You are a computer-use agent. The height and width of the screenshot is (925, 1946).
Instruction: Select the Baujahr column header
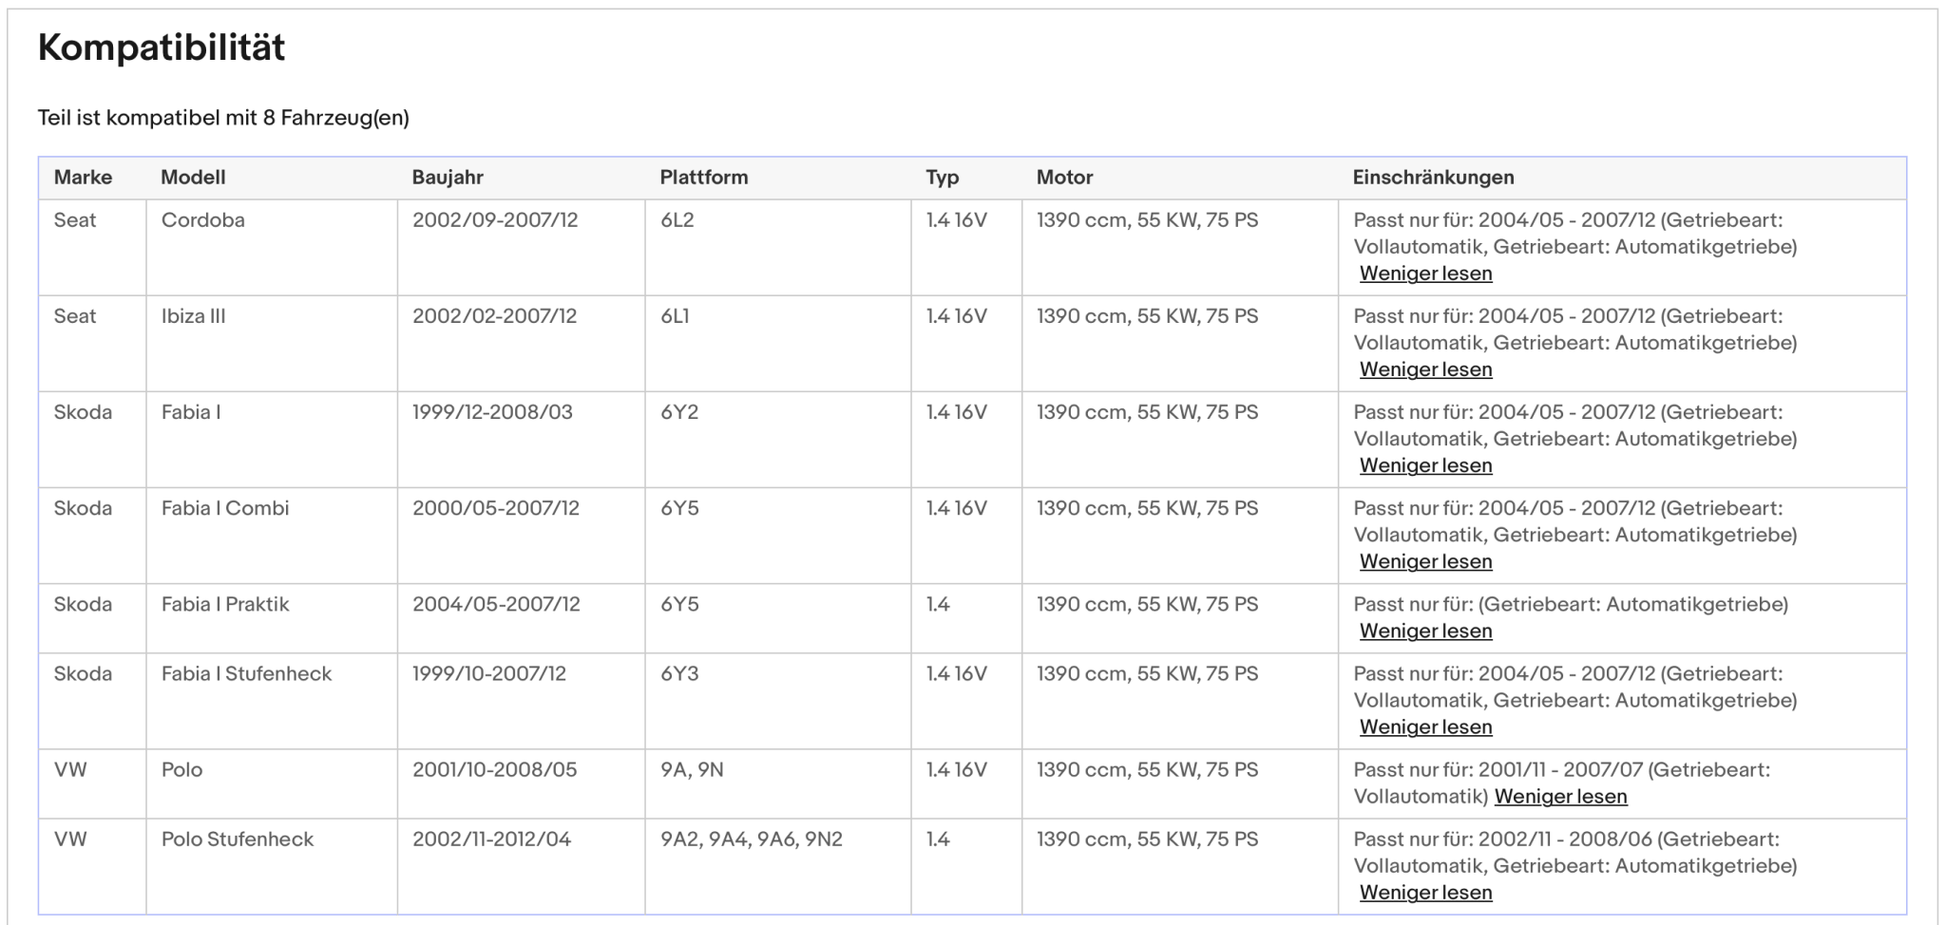point(447,178)
